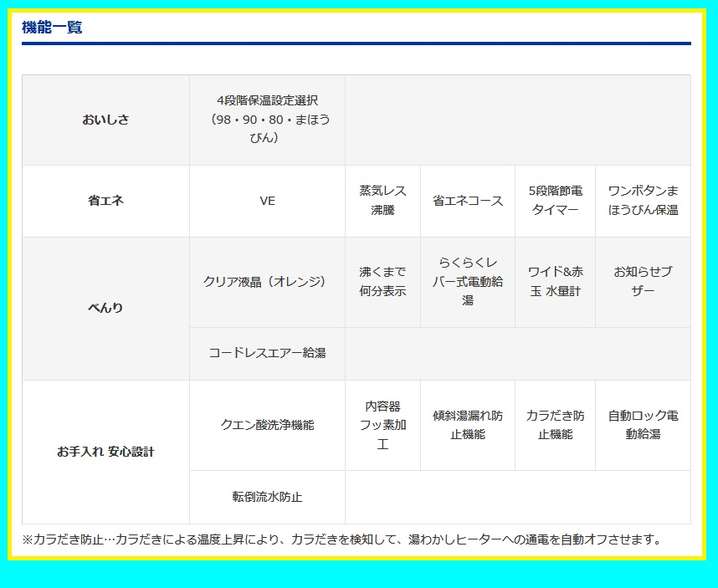Image resolution: width=718 pixels, height=588 pixels.
Task: Click the カラだき防止 footnote text
Action: [342, 540]
